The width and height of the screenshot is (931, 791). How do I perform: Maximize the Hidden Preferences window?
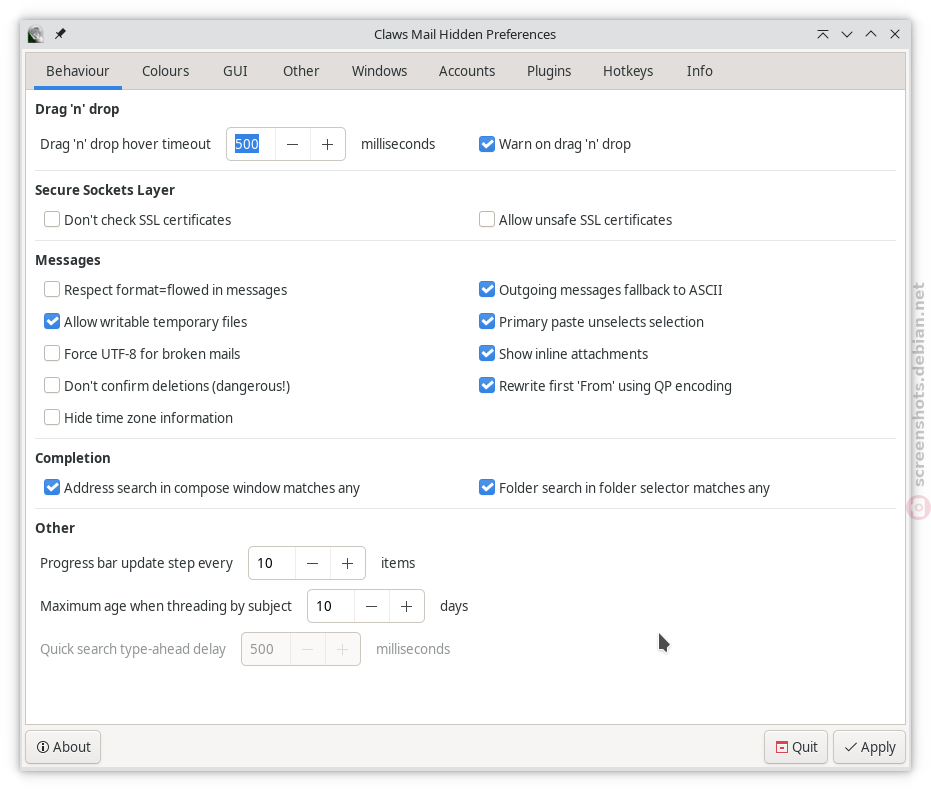871,34
